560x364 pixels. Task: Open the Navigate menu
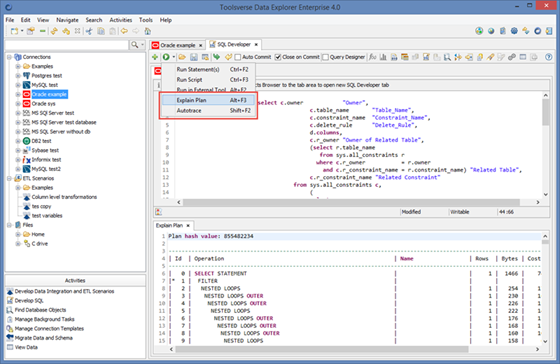tap(67, 20)
